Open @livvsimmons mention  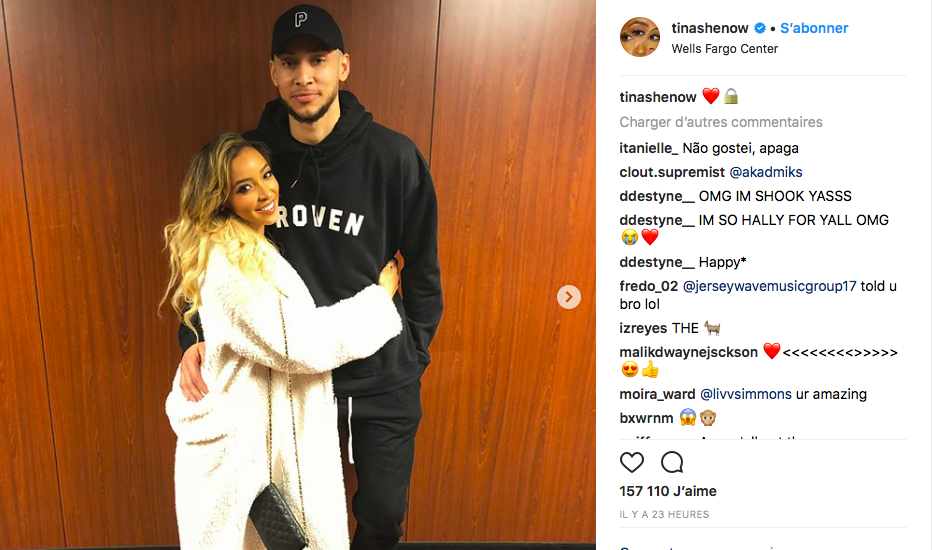tap(745, 394)
